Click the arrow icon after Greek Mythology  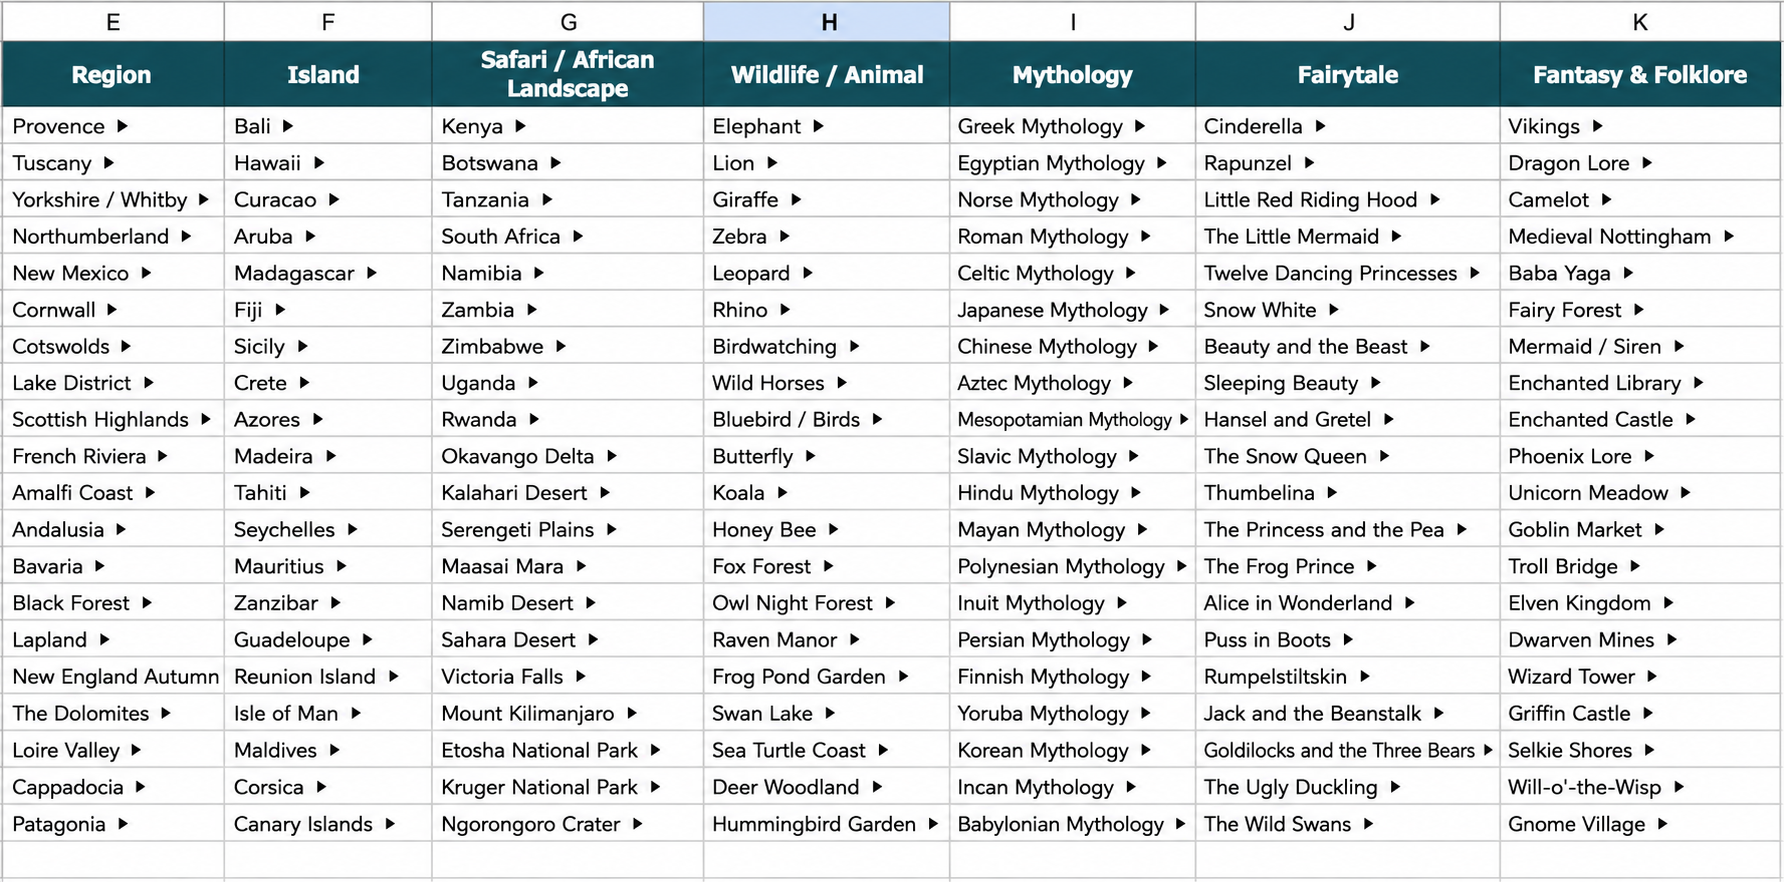[x=1140, y=126]
